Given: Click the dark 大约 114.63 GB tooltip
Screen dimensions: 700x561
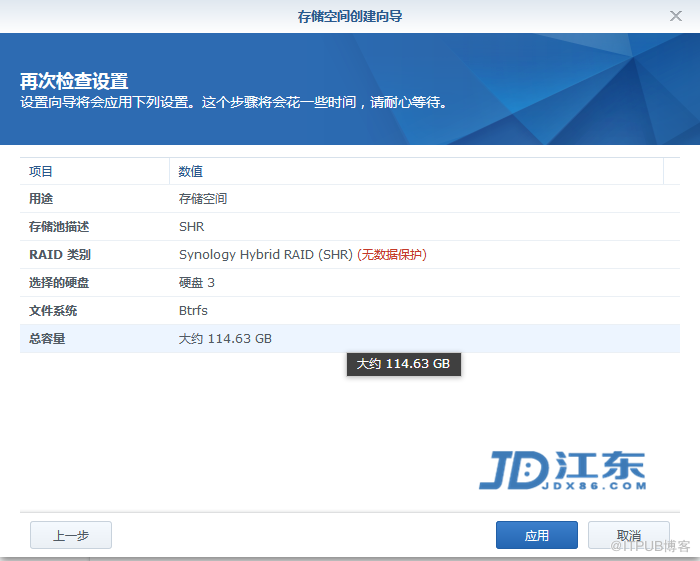Looking at the screenshot, I should click(x=403, y=364).
